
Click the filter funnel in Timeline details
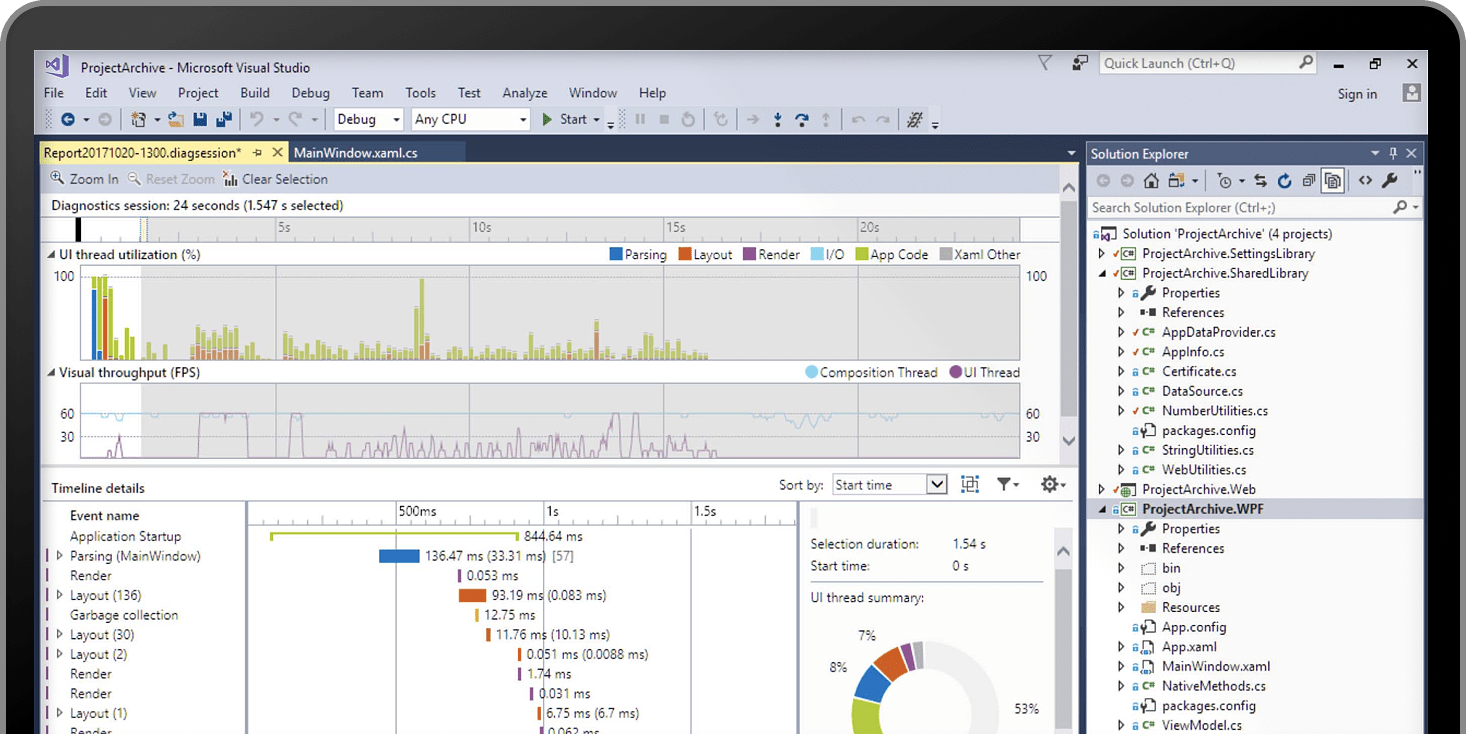pyautogui.click(x=1003, y=484)
